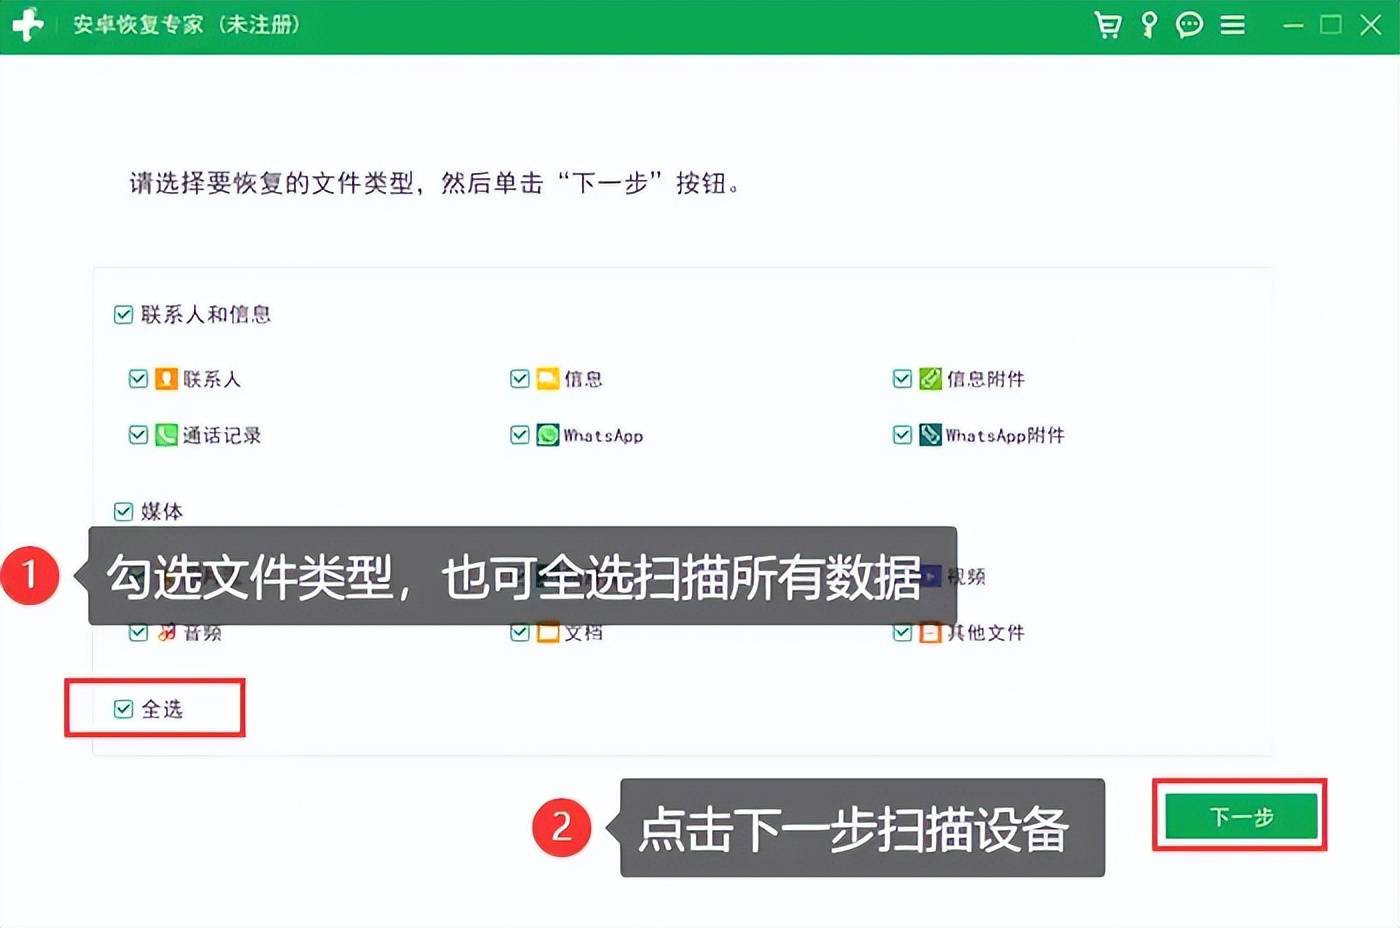The width and height of the screenshot is (1400, 928).
Task: Toggle the 信息附件 checkbox
Action: (x=902, y=379)
